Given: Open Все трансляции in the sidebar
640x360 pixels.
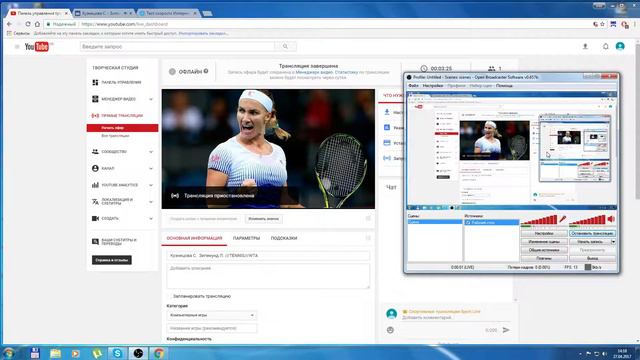Looking at the screenshot, I should [115, 136].
